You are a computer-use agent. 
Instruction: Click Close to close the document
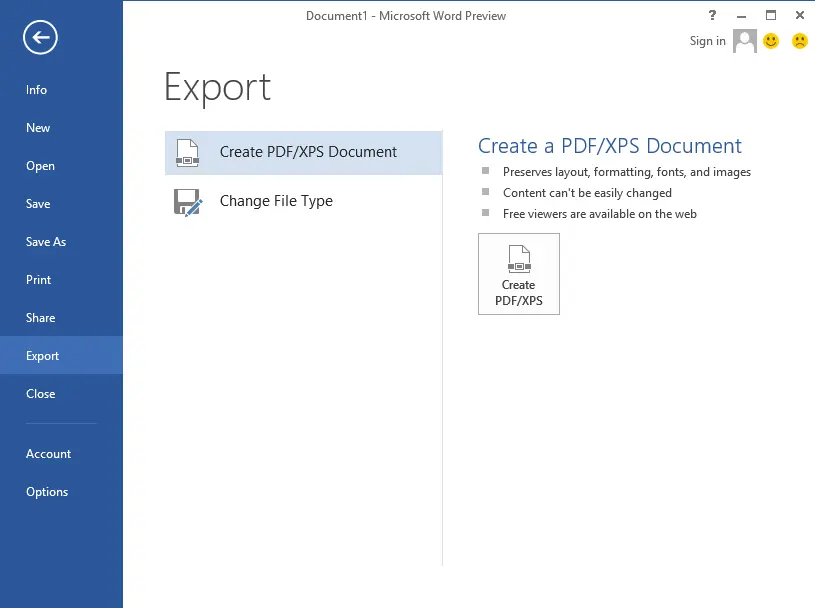tap(40, 393)
